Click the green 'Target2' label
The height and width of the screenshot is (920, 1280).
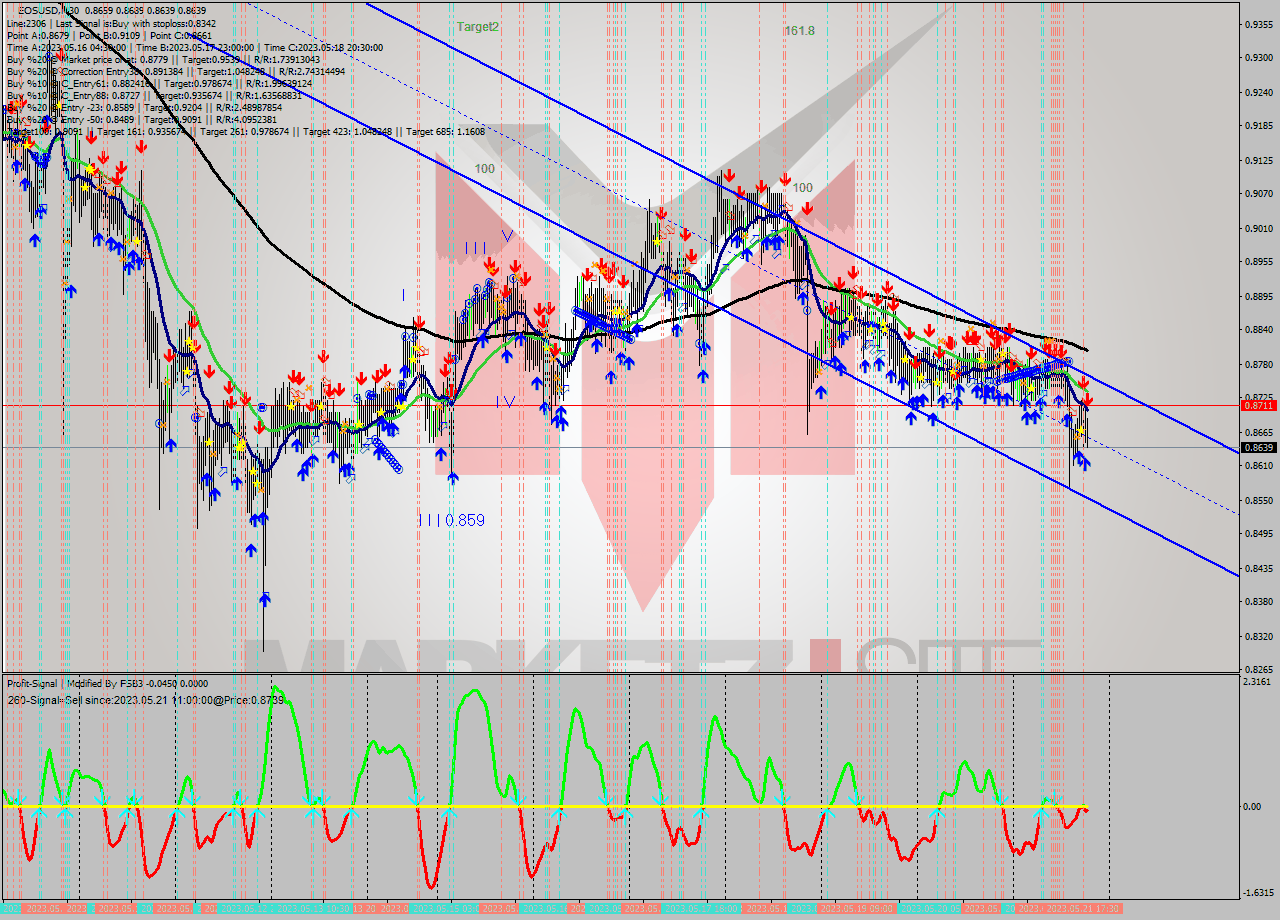478,27
